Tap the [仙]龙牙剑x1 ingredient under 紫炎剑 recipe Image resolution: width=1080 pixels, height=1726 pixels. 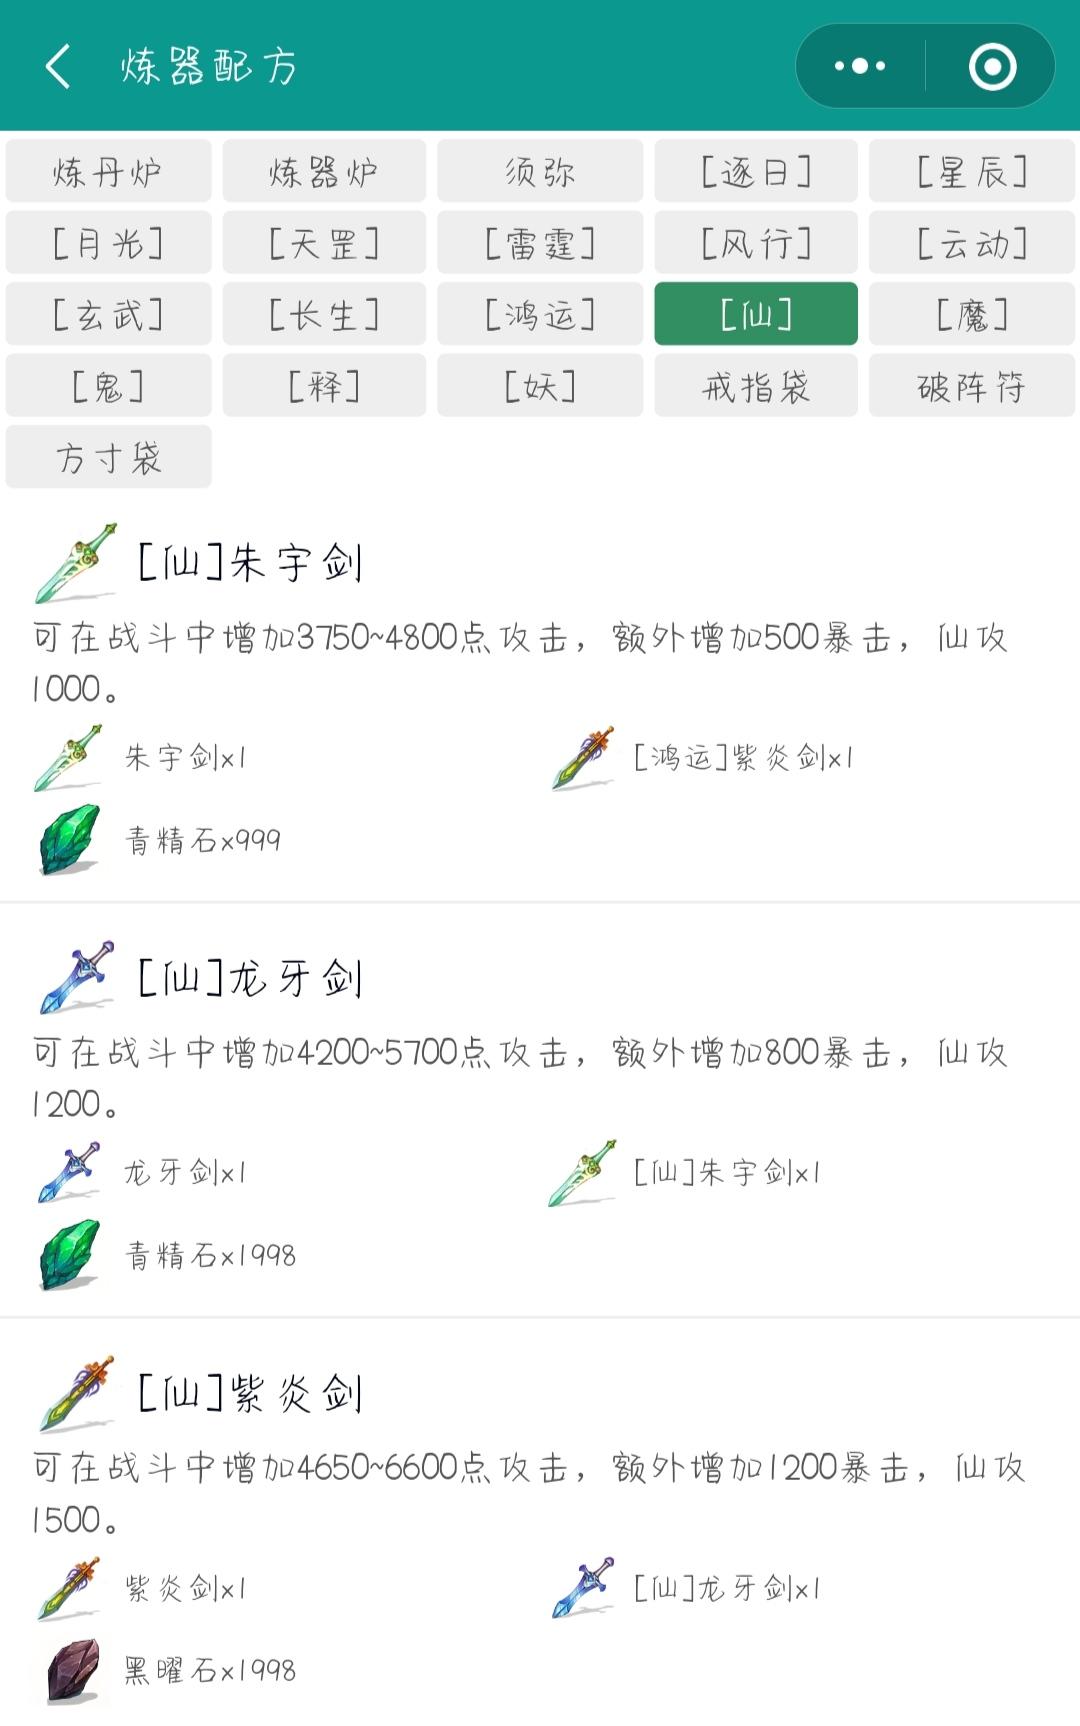point(687,1587)
